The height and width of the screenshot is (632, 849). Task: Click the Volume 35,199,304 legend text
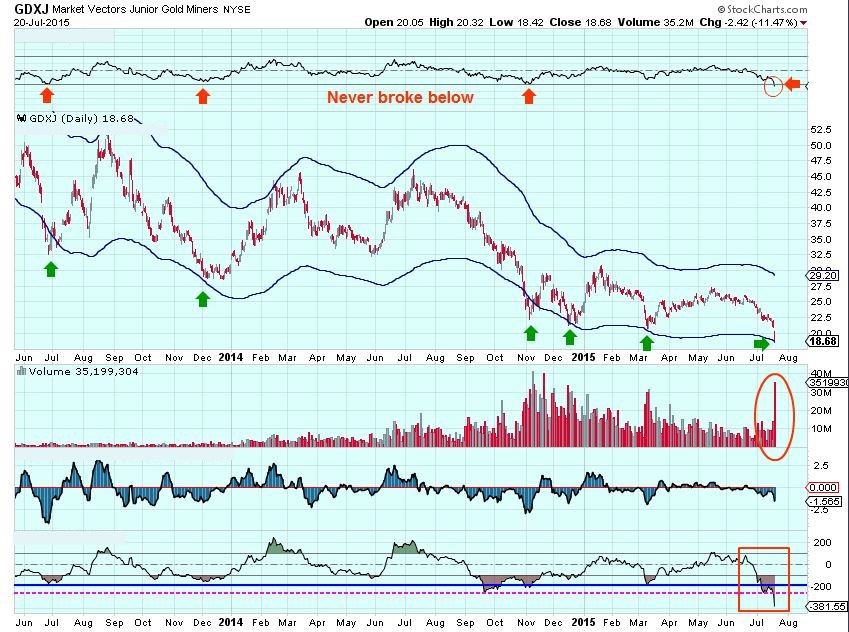point(83,372)
